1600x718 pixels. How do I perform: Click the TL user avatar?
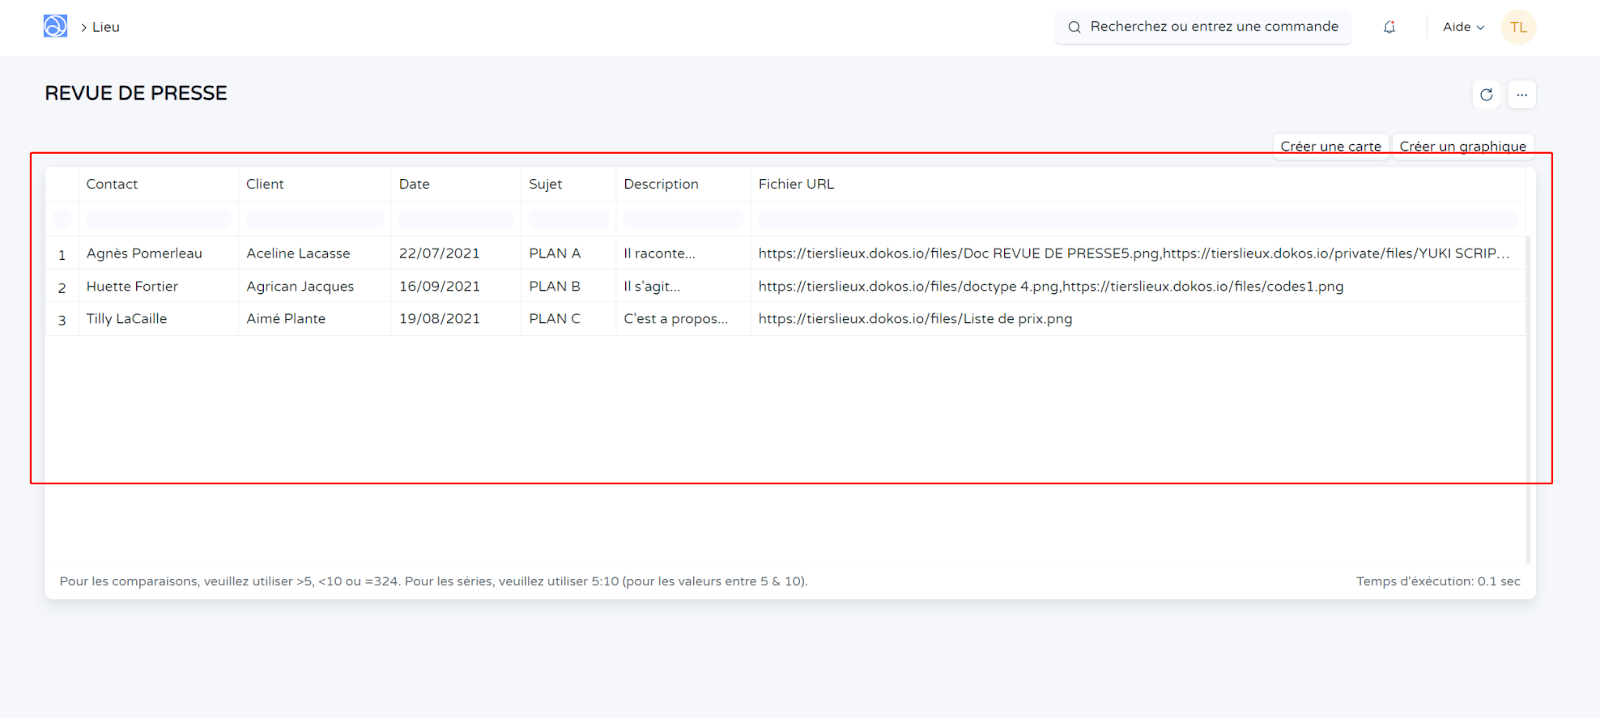[x=1518, y=27]
